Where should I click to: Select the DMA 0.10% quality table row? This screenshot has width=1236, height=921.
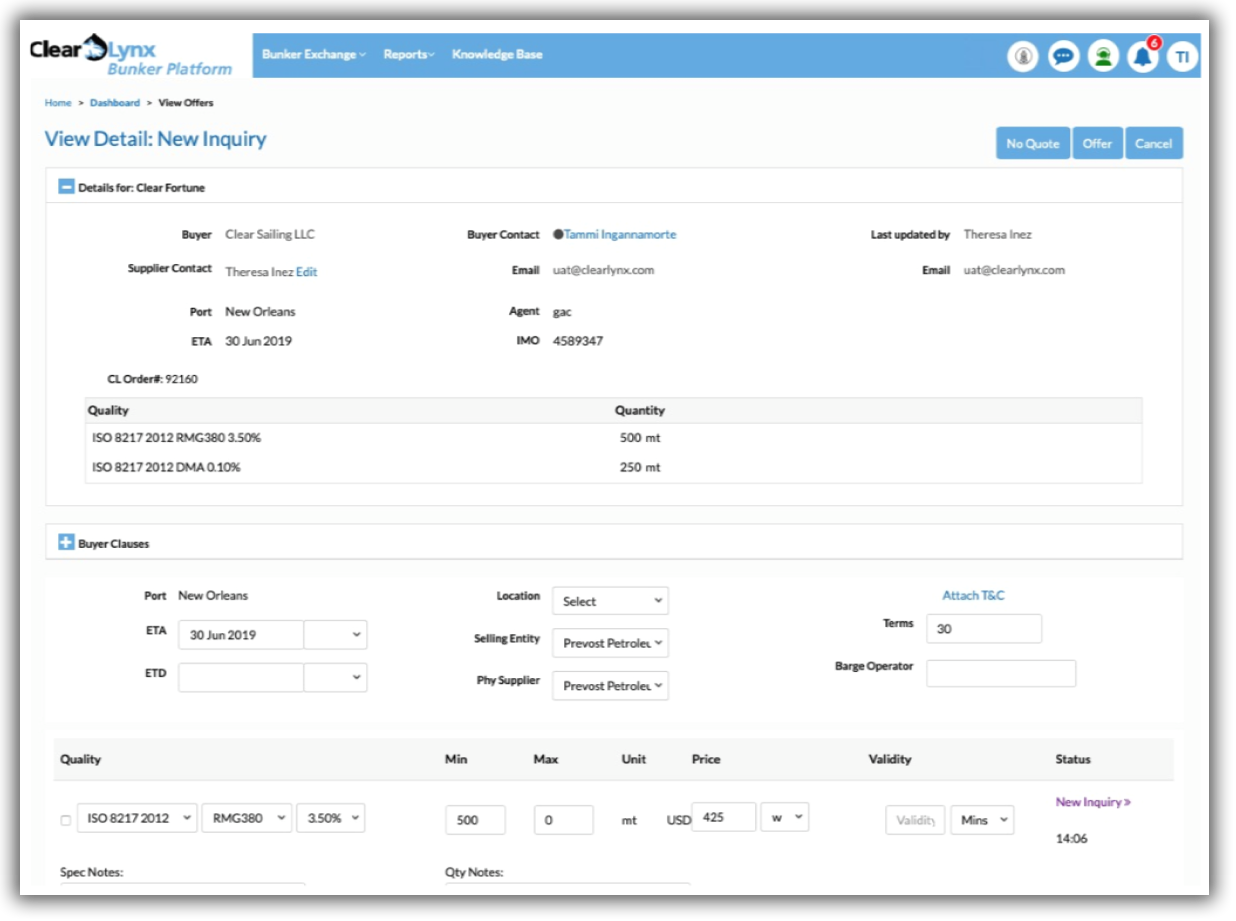pos(613,468)
